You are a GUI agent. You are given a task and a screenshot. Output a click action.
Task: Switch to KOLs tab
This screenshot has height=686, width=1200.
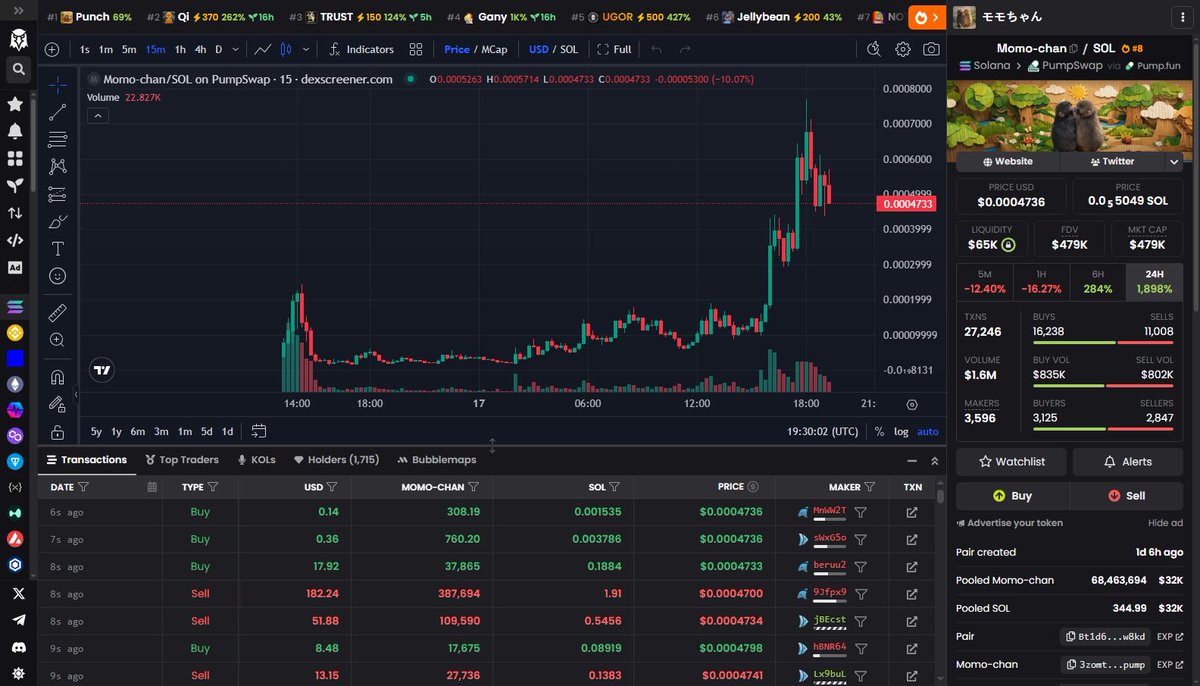pos(256,460)
